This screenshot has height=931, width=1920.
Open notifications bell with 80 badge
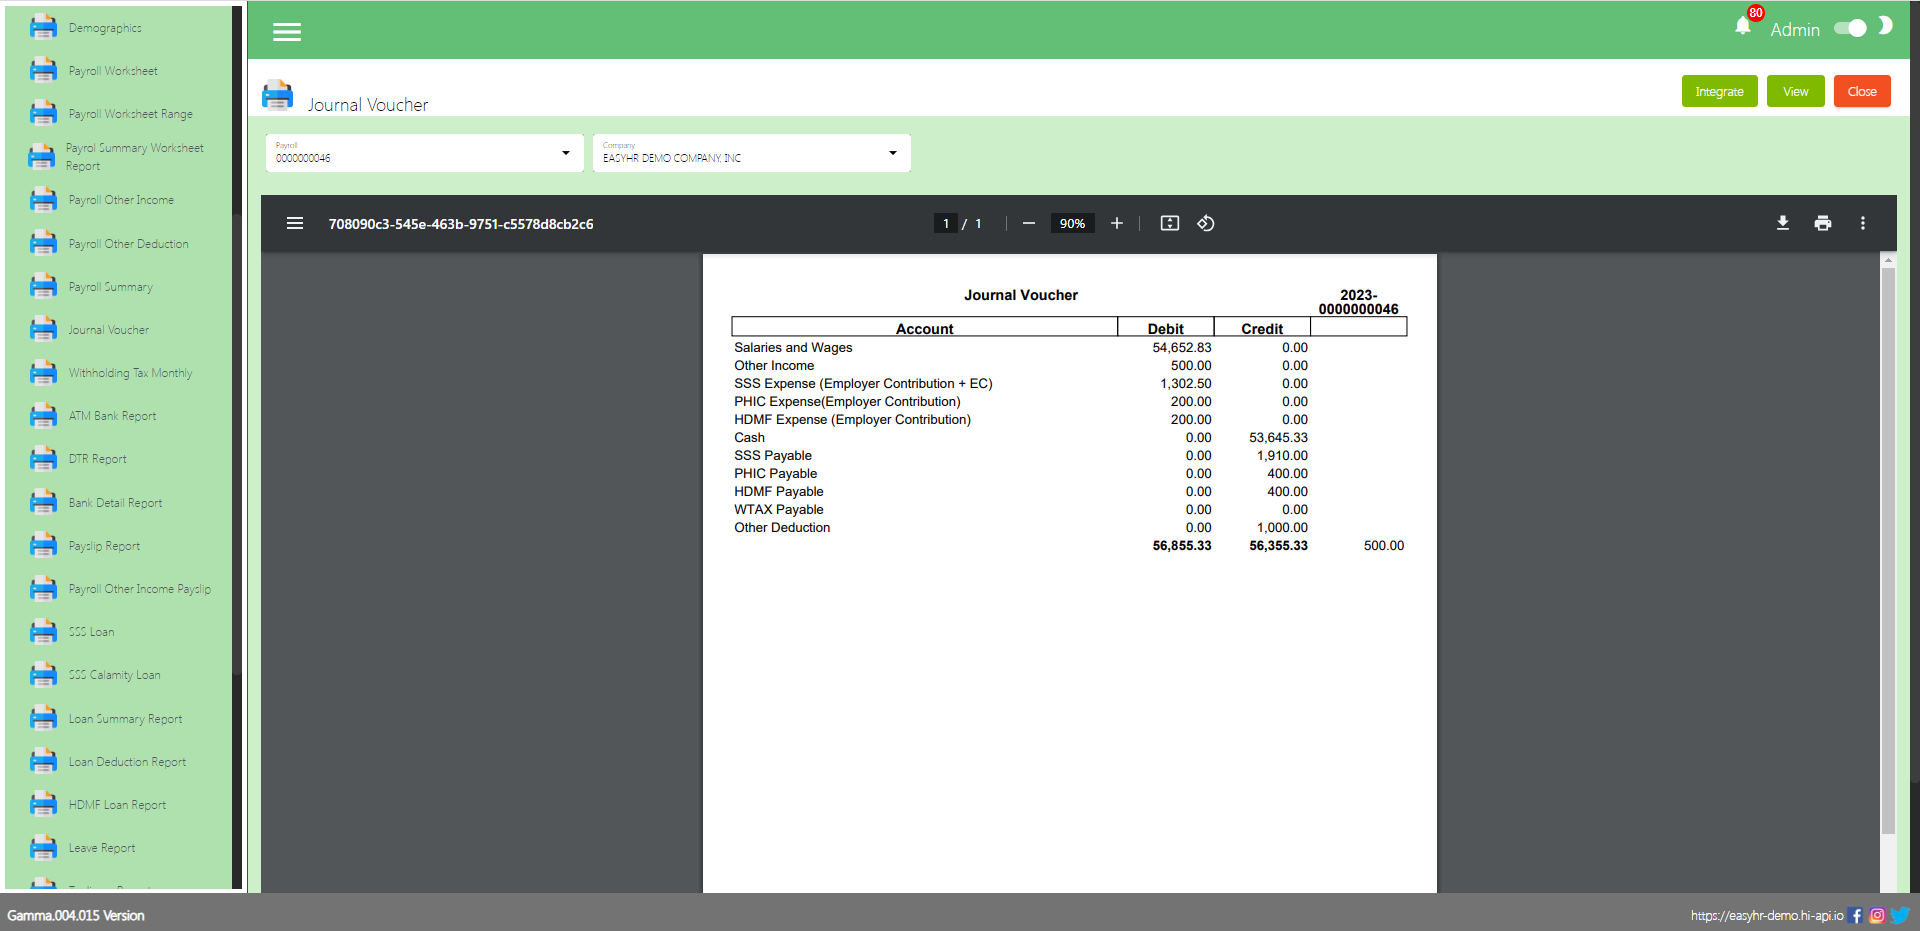[x=1744, y=27]
